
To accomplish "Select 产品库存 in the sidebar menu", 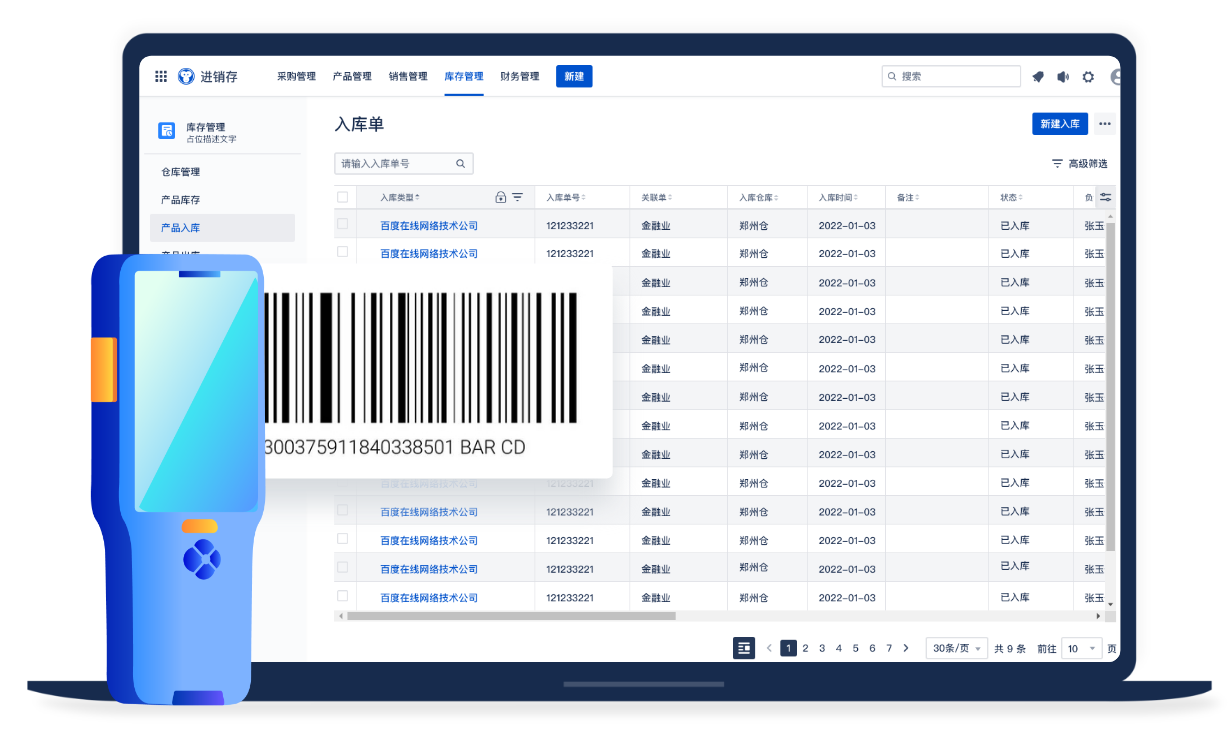I will point(183,199).
